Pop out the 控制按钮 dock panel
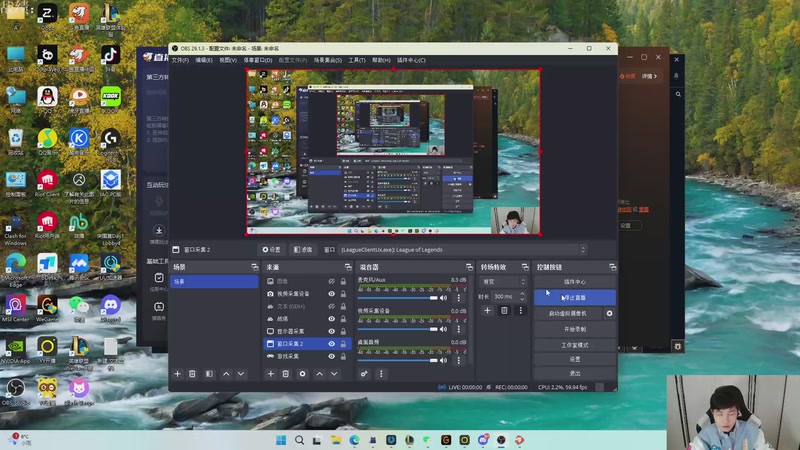Image resolution: width=800 pixels, height=450 pixels. click(x=612, y=267)
